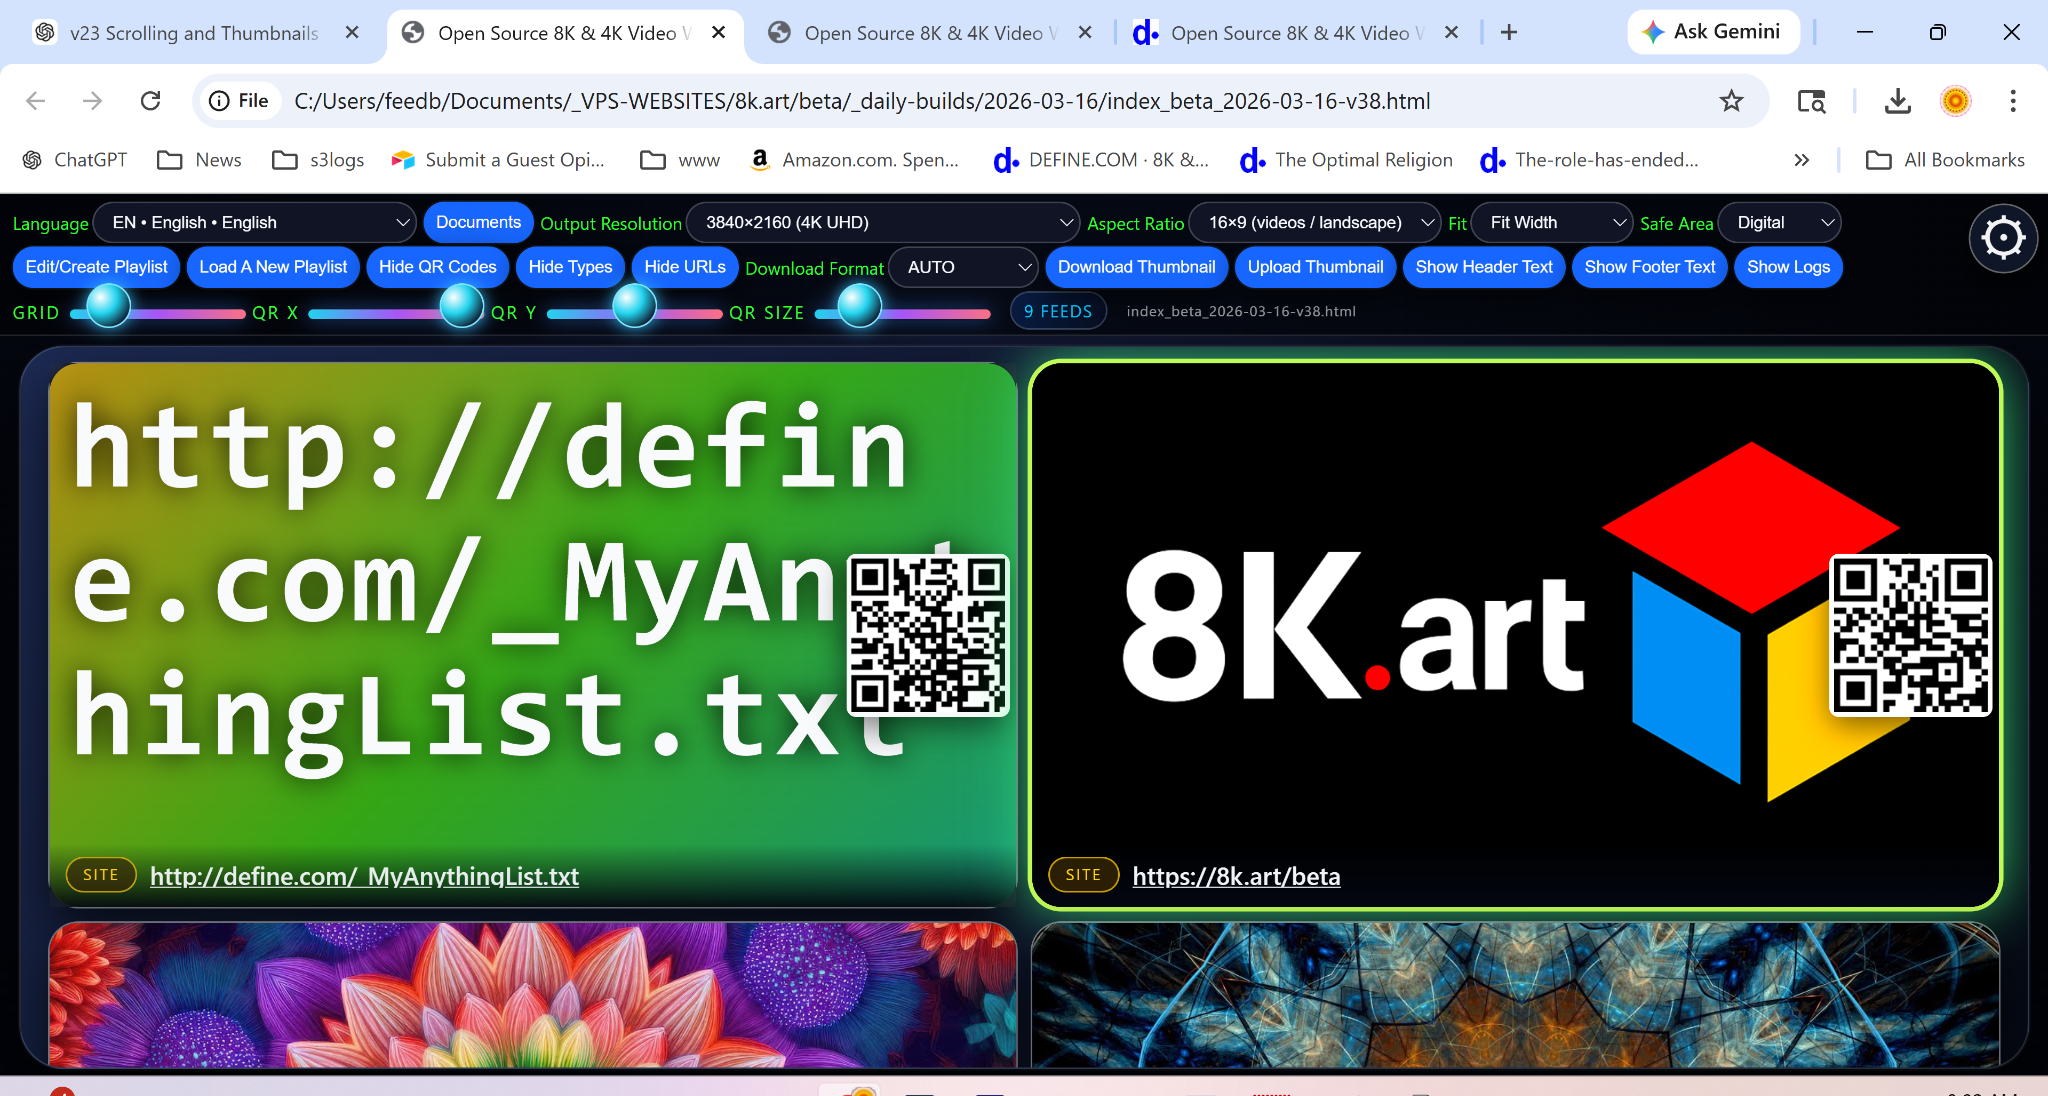
Task: Toggle Hide QR Codes
Action: 437,267
